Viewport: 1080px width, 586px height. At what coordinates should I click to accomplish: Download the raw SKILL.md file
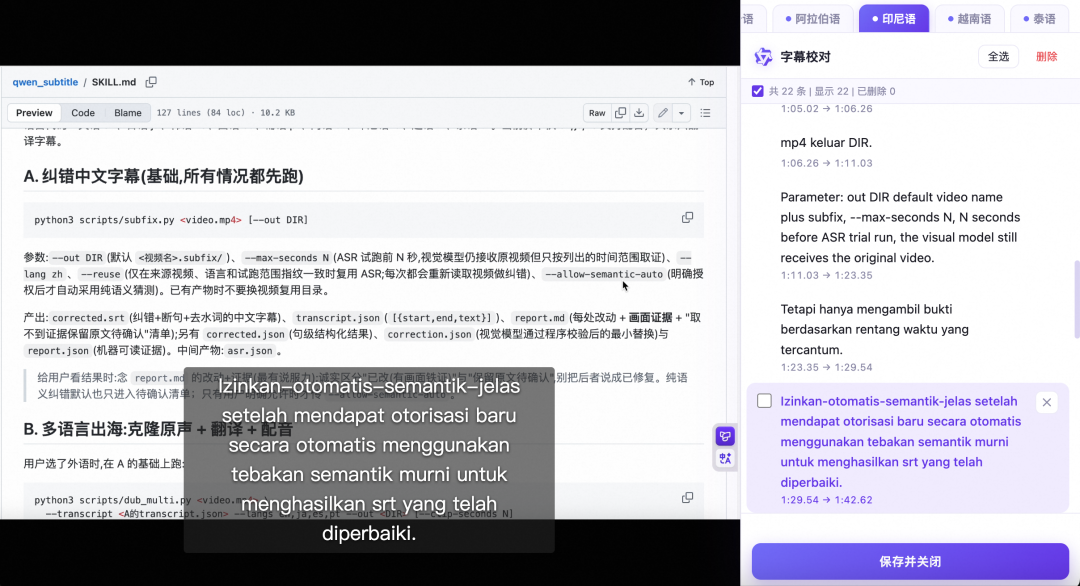[639, 113]
